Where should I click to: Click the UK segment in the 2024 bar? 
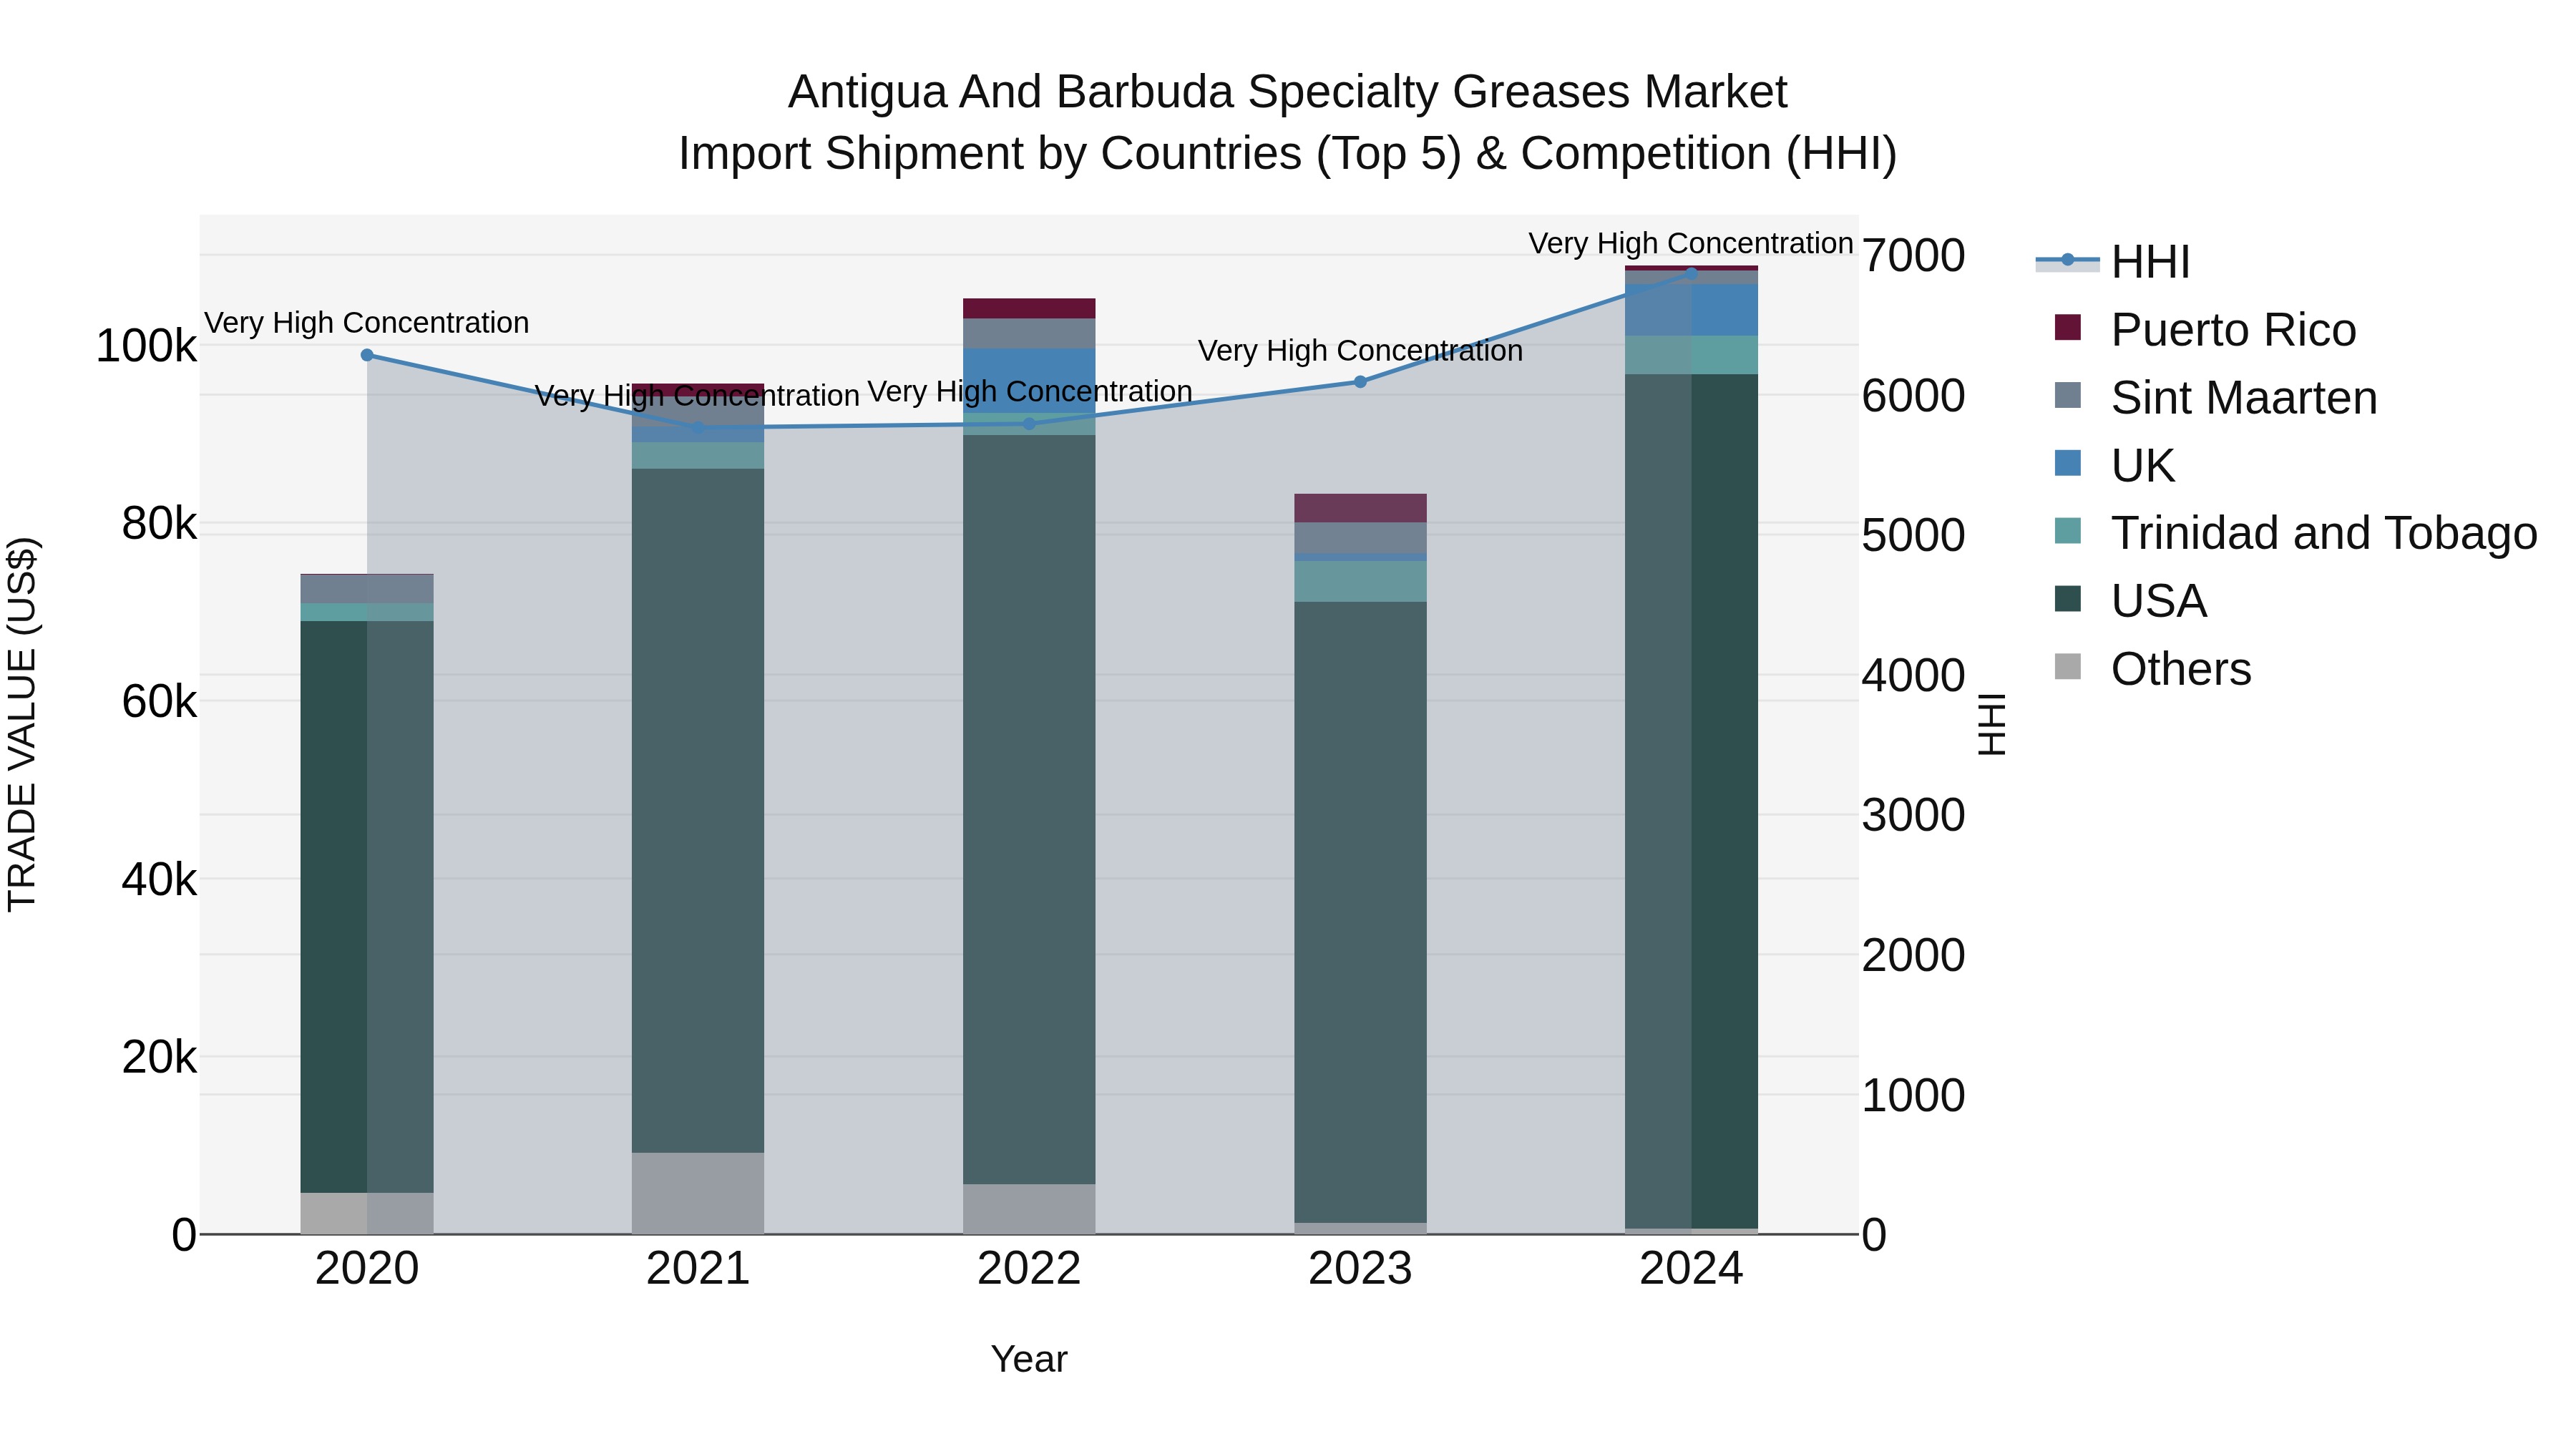click(x=1691, y=310)
